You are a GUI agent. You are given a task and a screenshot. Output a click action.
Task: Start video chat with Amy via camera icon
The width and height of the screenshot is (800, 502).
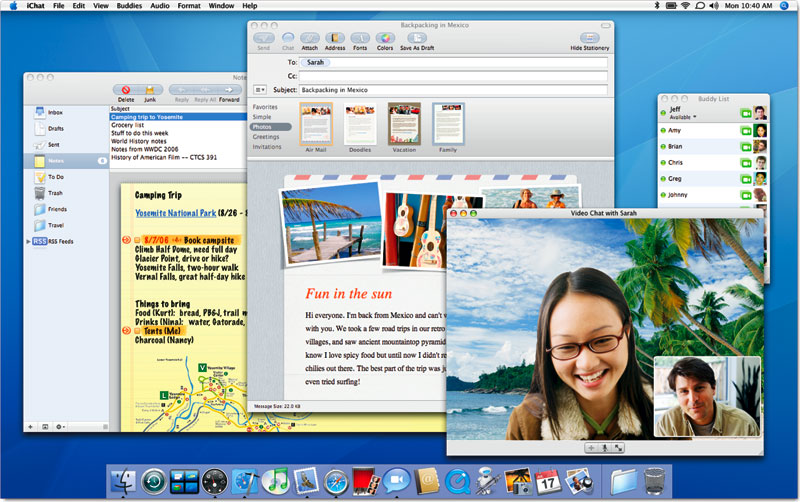745,130
